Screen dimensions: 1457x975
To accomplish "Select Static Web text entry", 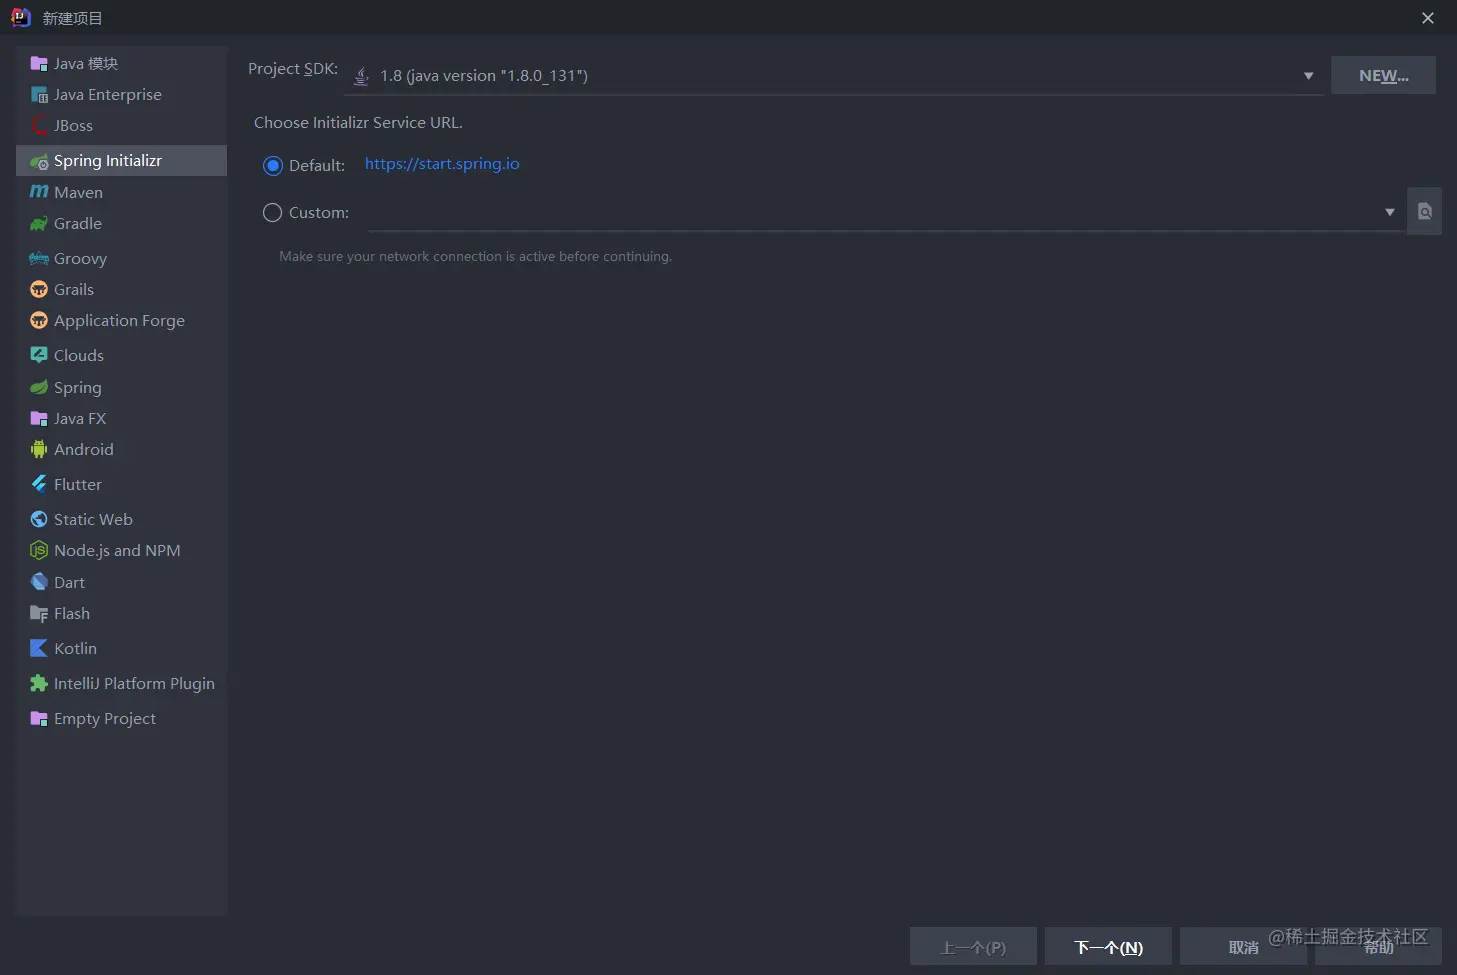I will click(93, 520).
